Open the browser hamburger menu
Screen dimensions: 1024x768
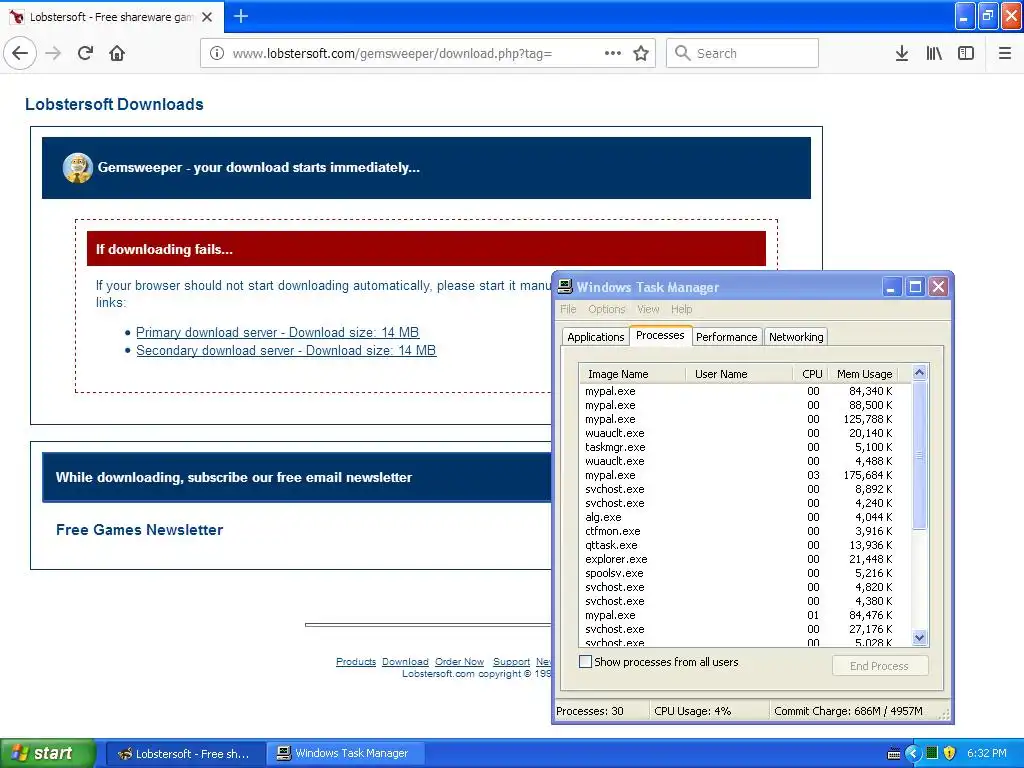click(x=1005, y=53)
